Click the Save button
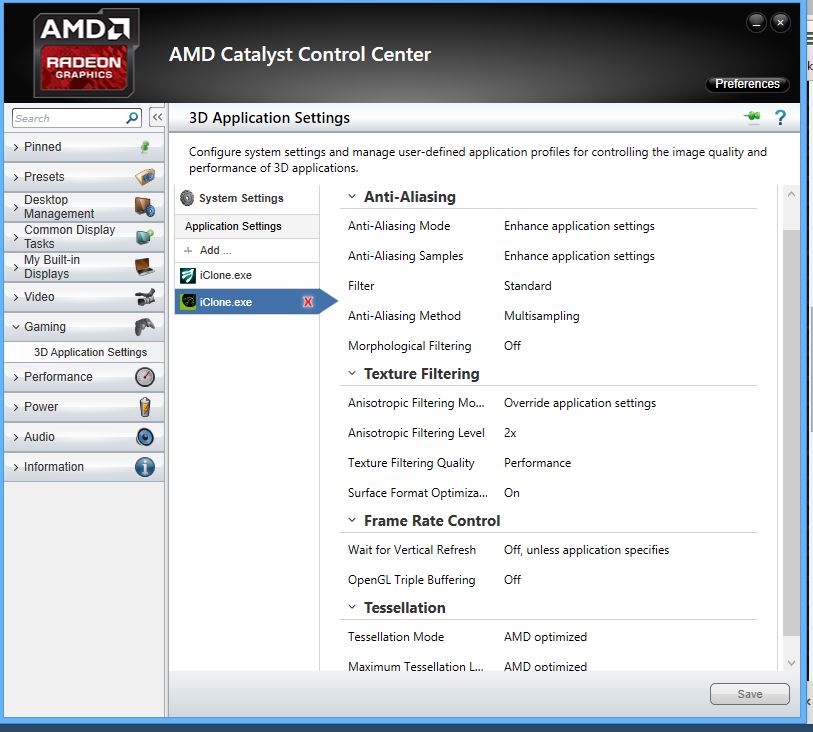813x732 pixels. click(x=749, y=694)
